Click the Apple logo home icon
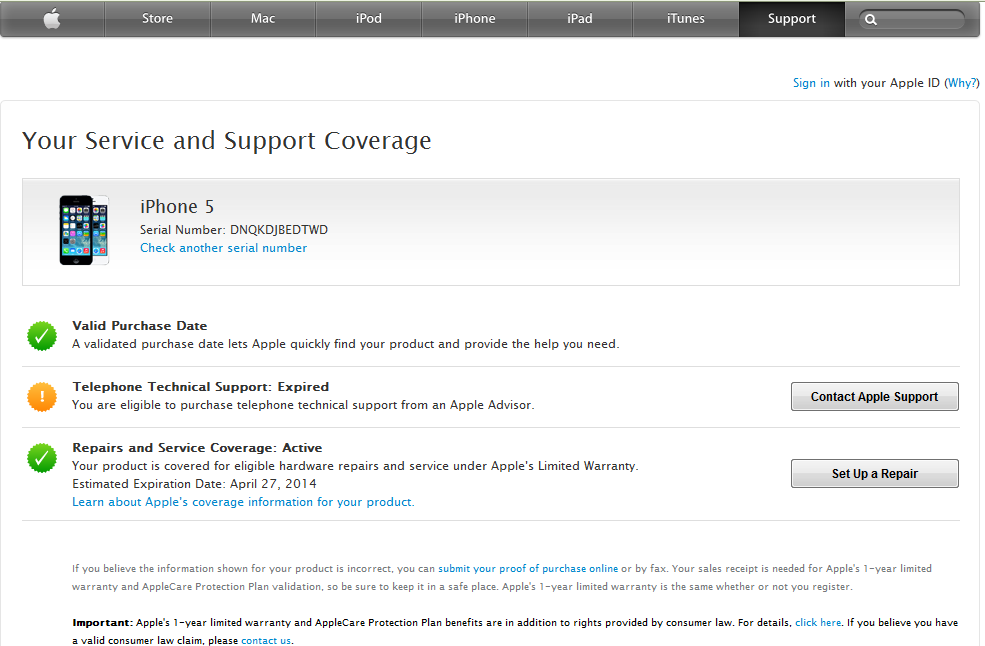 point(52,19)
